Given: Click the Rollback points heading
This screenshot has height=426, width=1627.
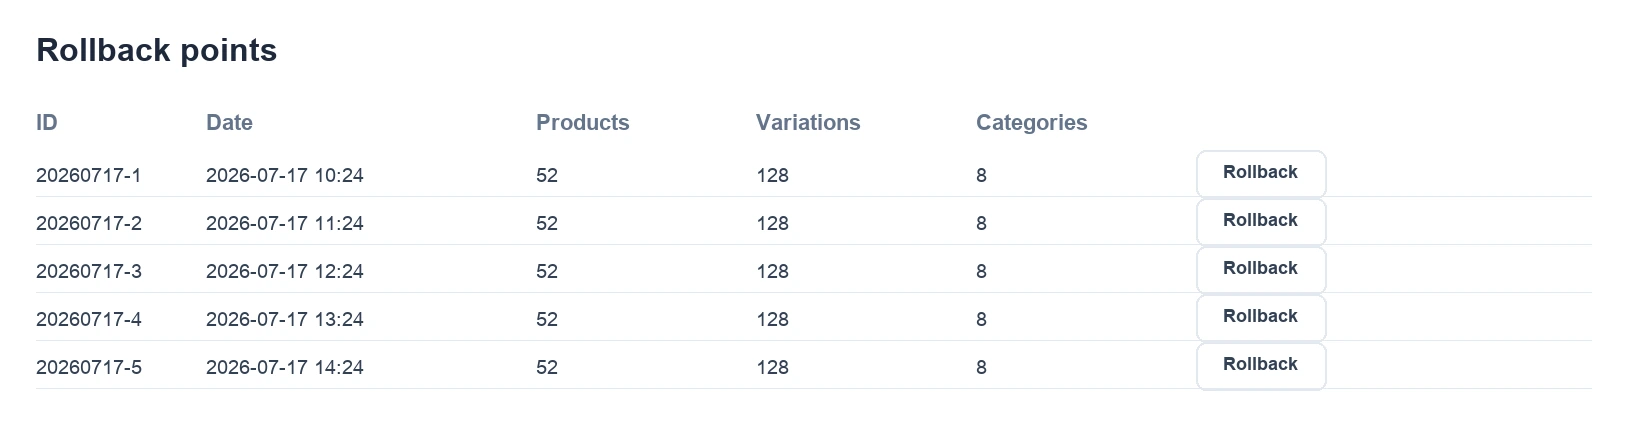Looking at the screenshot, I should pyautogui.click(x=157, y=50).
